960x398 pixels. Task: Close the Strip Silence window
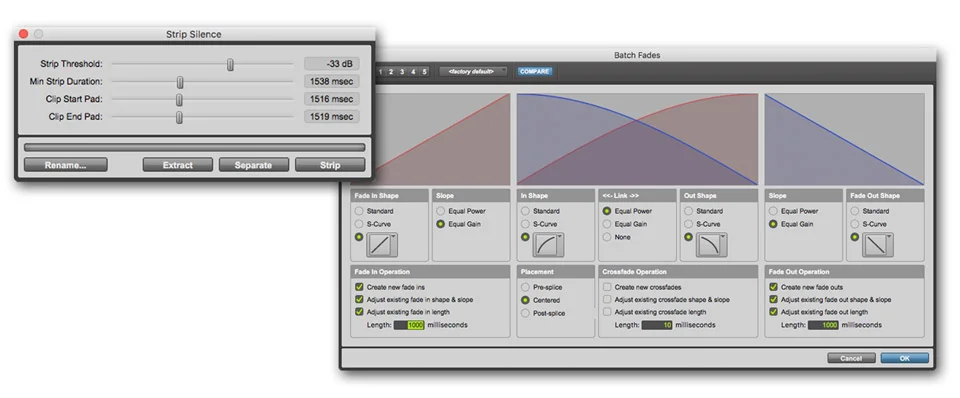24,34
